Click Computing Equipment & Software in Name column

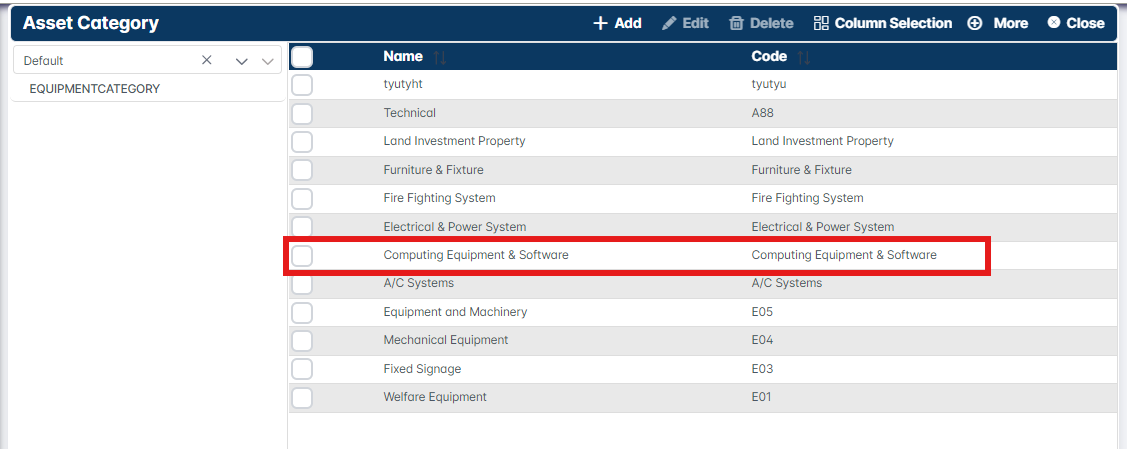pos(476,254)
